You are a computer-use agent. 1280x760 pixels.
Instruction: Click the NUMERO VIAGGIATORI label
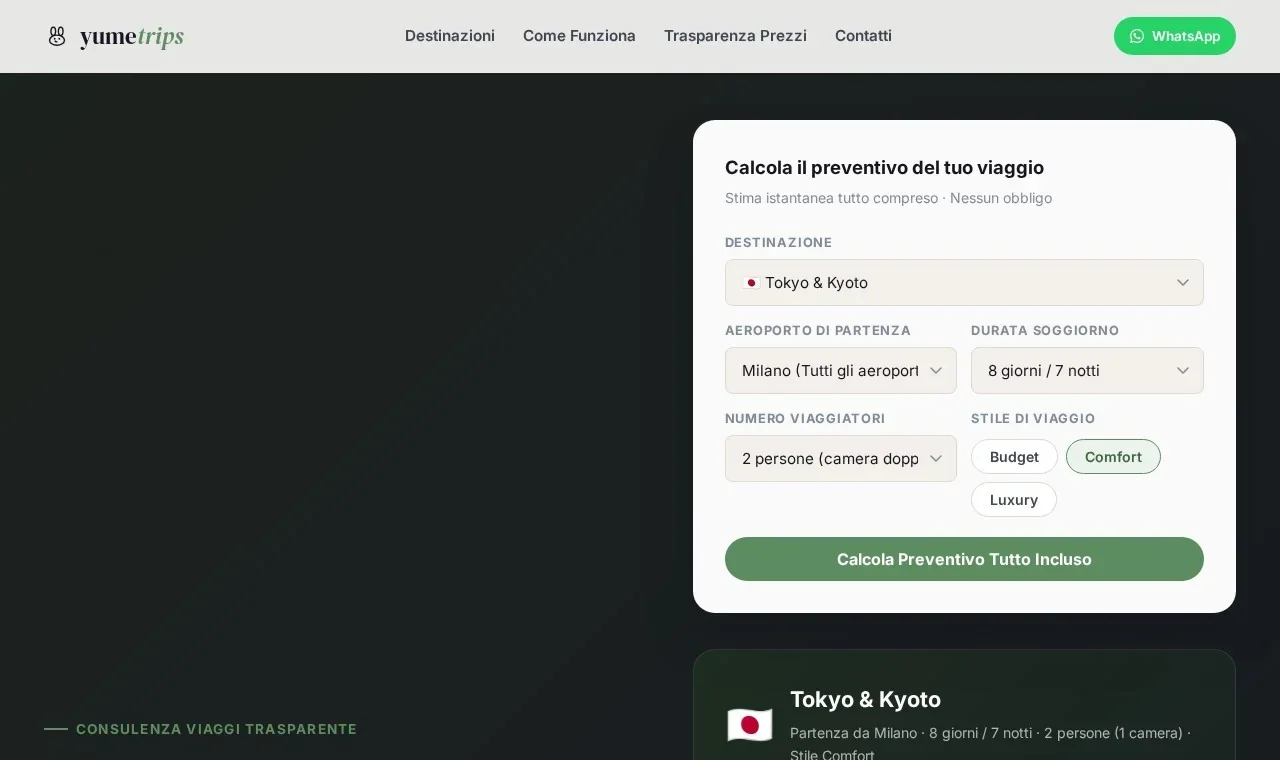point(805,419)
